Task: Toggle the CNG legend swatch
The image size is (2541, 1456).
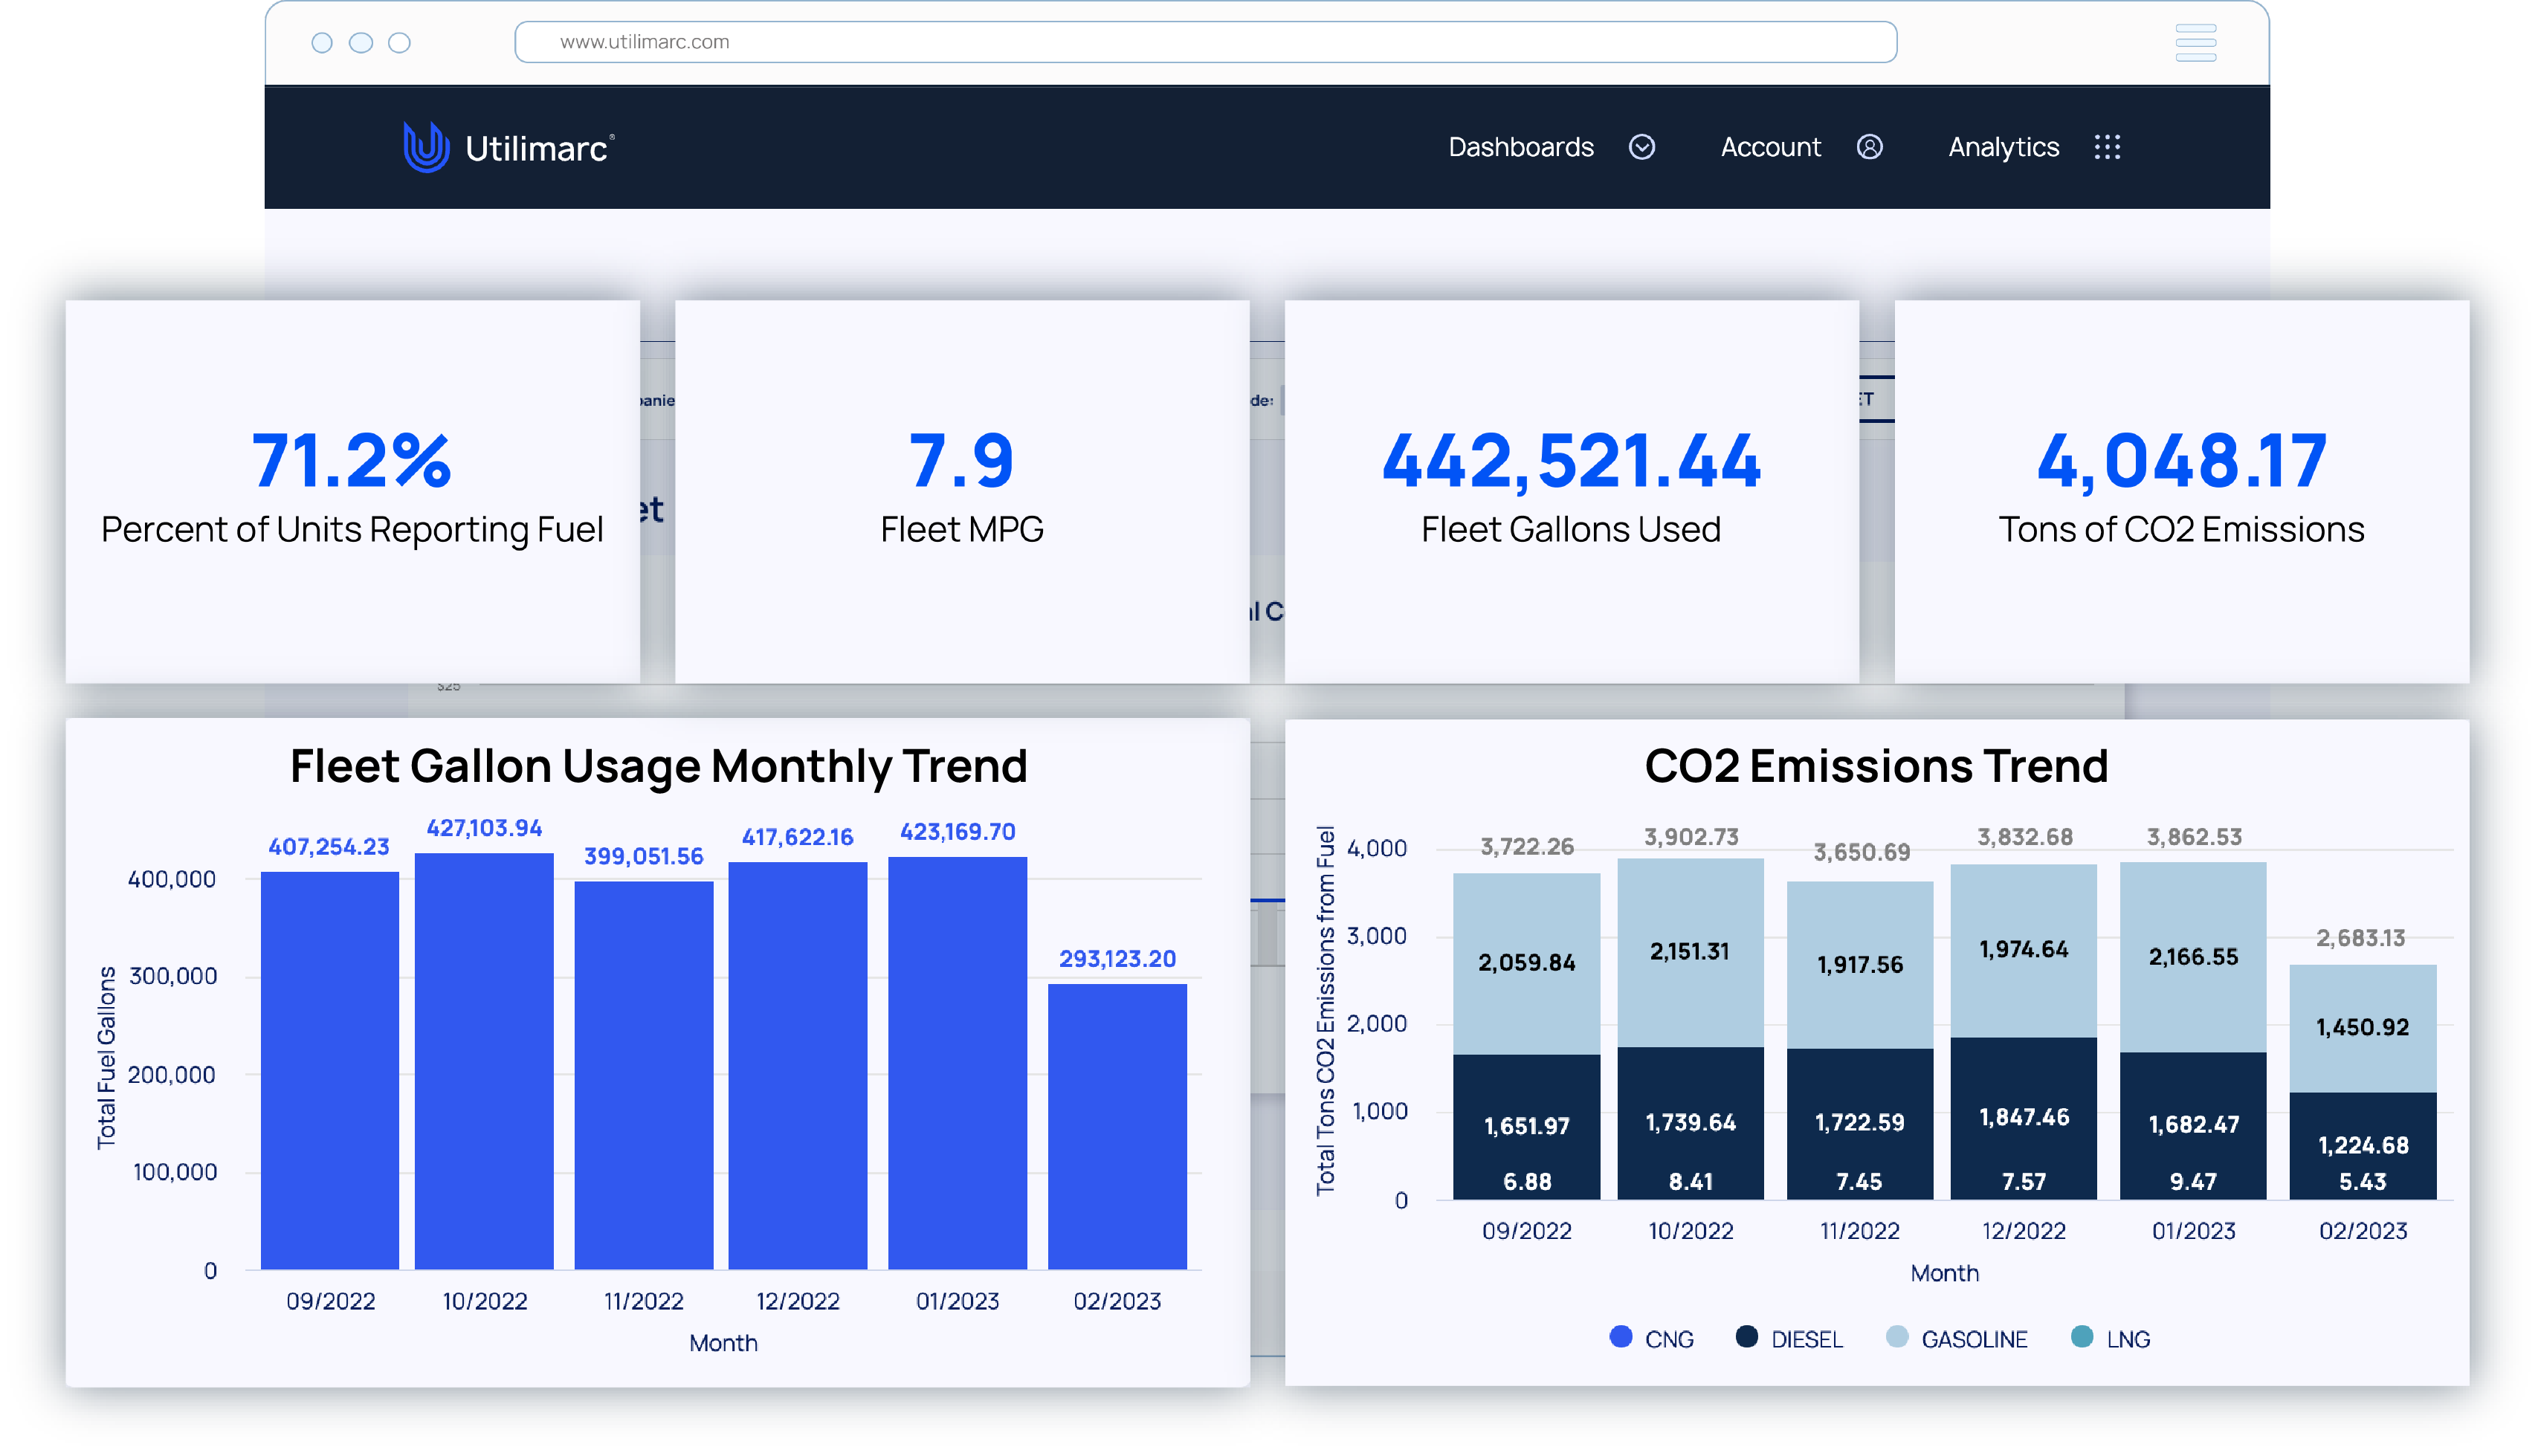Action: [x=1620, y=1337]
